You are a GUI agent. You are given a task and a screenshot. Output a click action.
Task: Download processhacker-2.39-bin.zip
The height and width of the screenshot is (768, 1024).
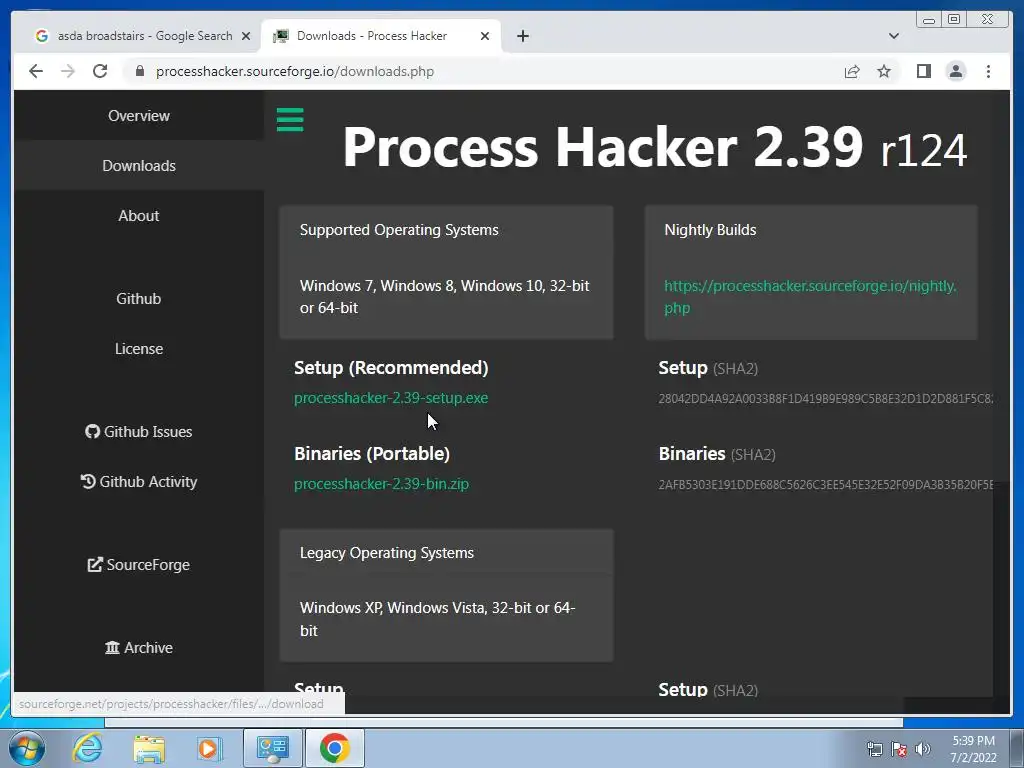381,484
